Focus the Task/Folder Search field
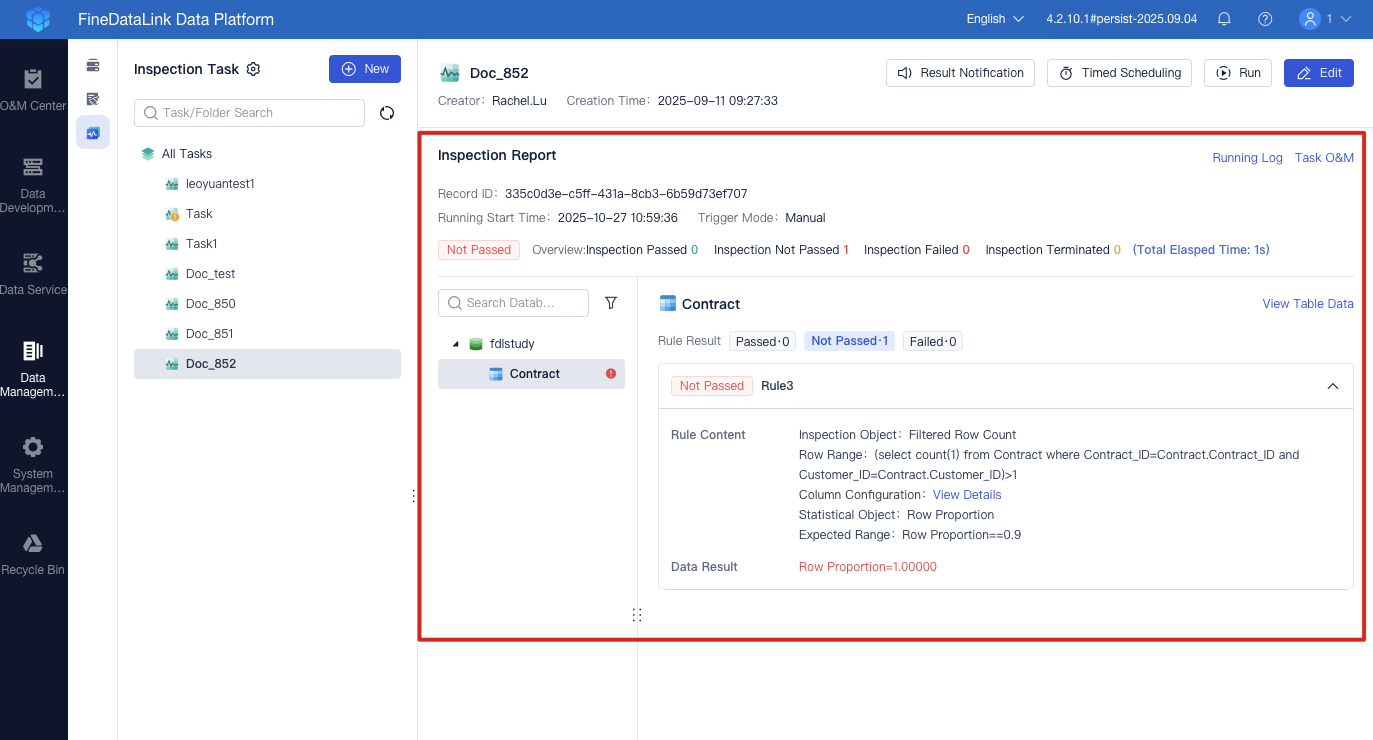This screenshot has width=1373, height=740. [249, 113]
